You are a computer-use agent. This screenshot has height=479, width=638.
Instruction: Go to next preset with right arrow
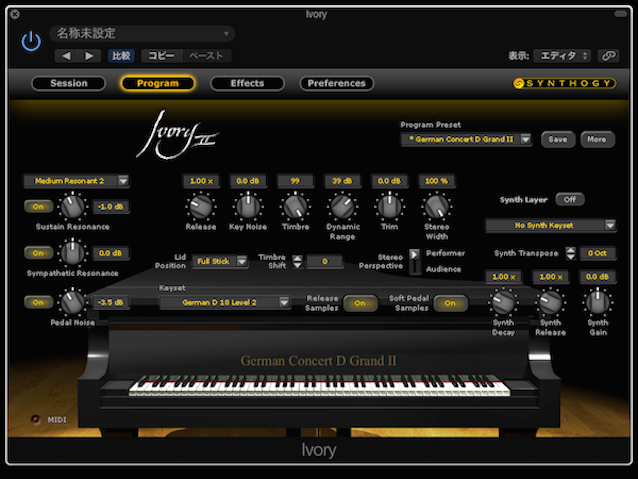click(x=90, y=56)
